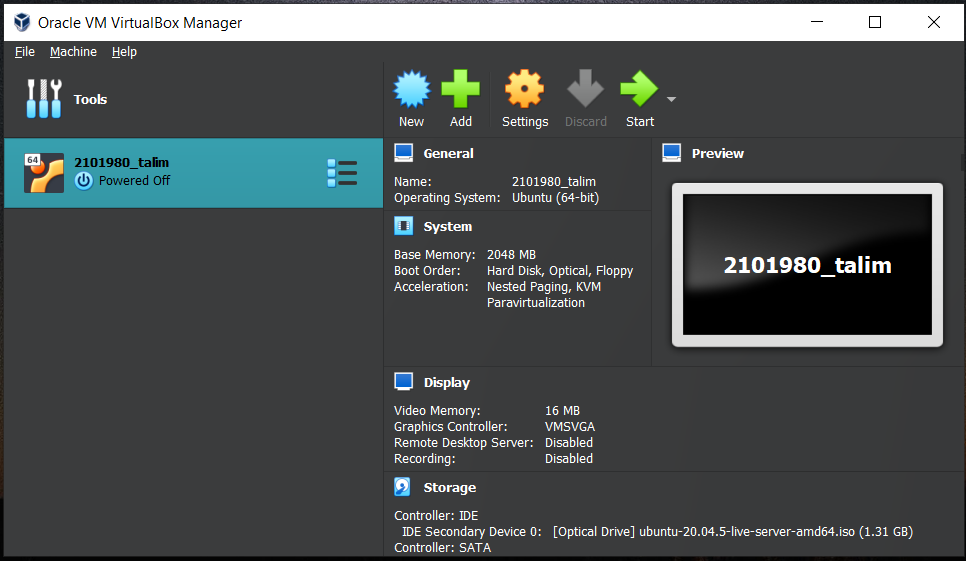Click the Discard arrow icon
This screenshot has width=966, height=561.
click(585, 89)
